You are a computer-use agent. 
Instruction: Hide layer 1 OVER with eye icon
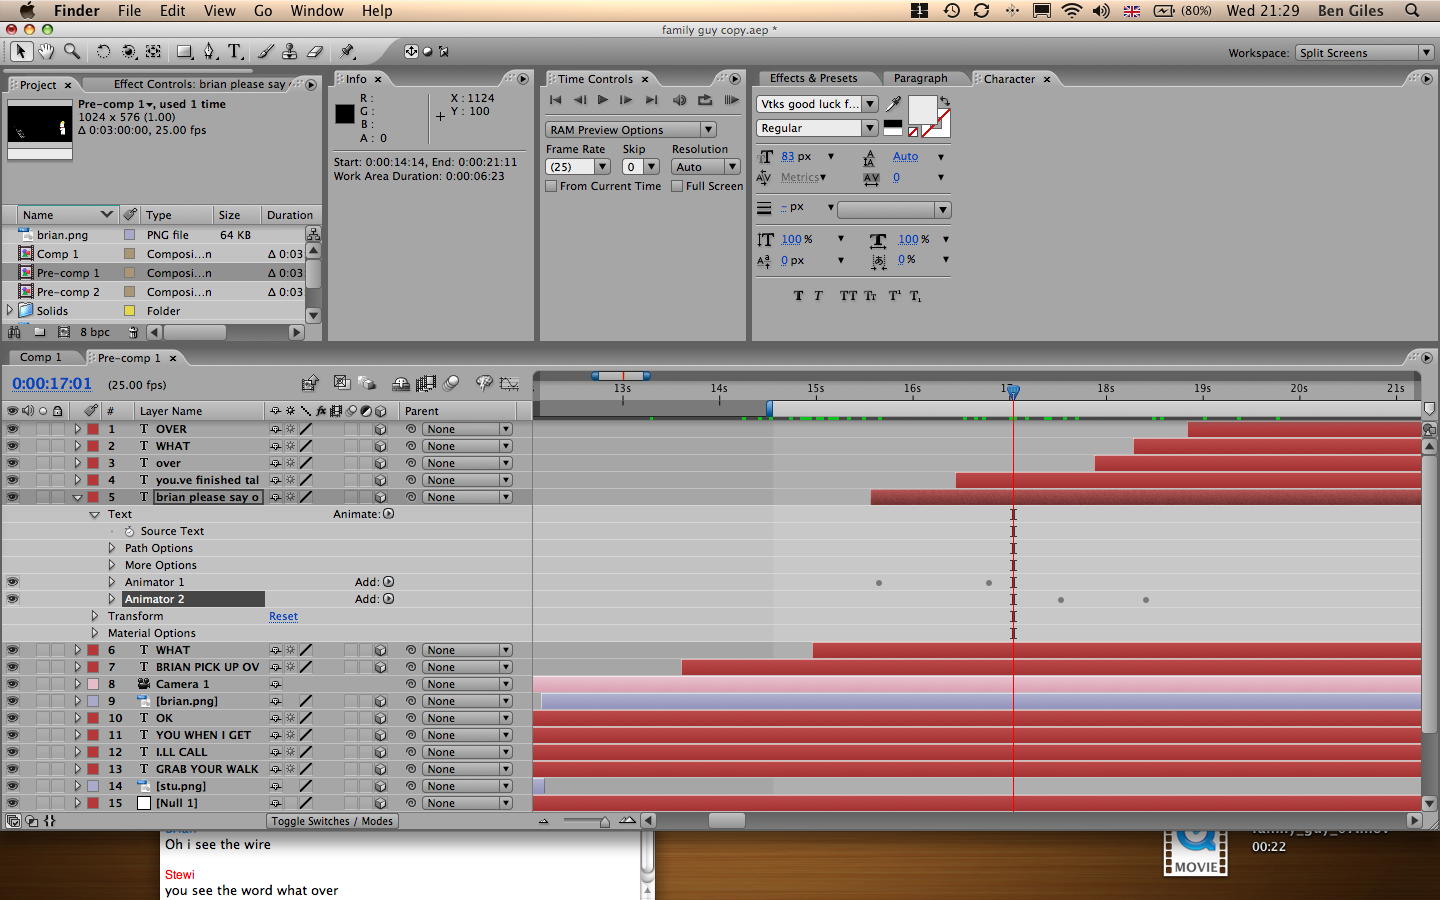12,429
